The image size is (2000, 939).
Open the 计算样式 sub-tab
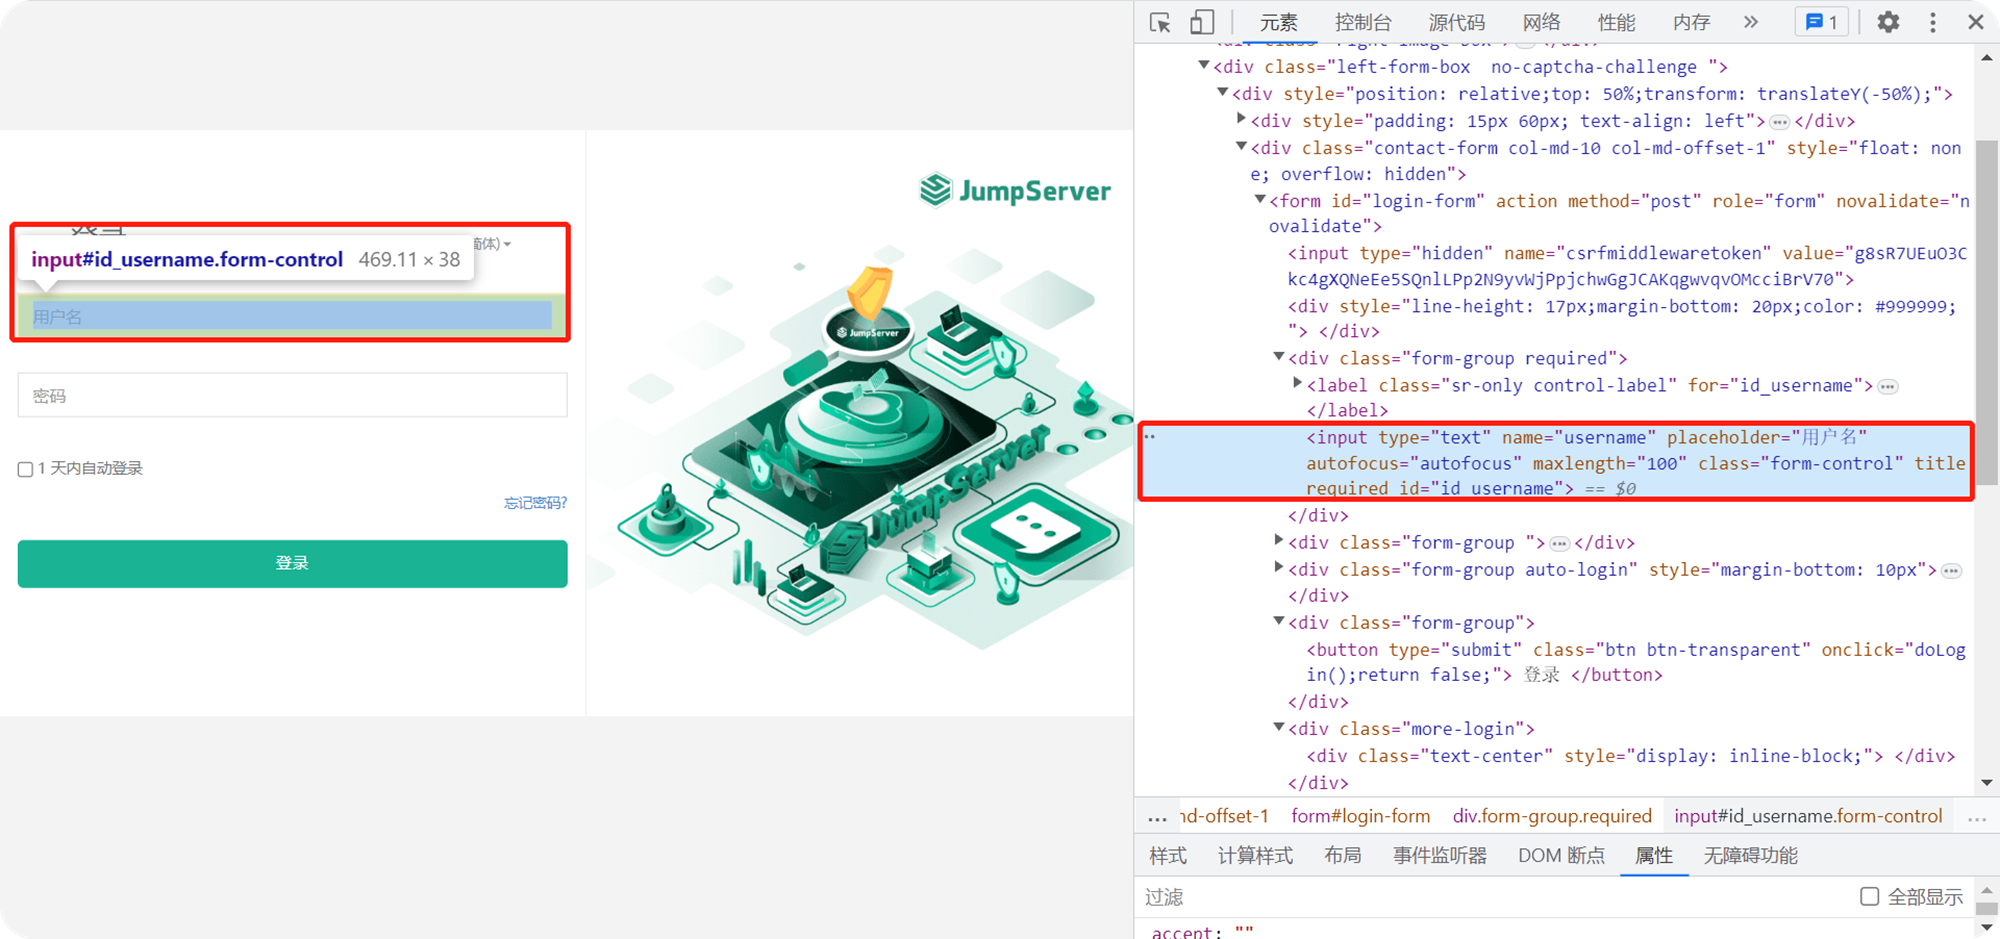pos(1255,855)
